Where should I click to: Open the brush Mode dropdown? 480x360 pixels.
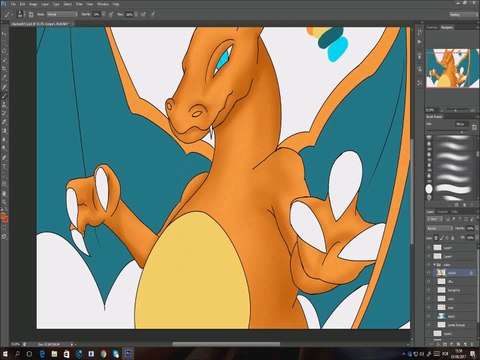(x=62, y=14)
